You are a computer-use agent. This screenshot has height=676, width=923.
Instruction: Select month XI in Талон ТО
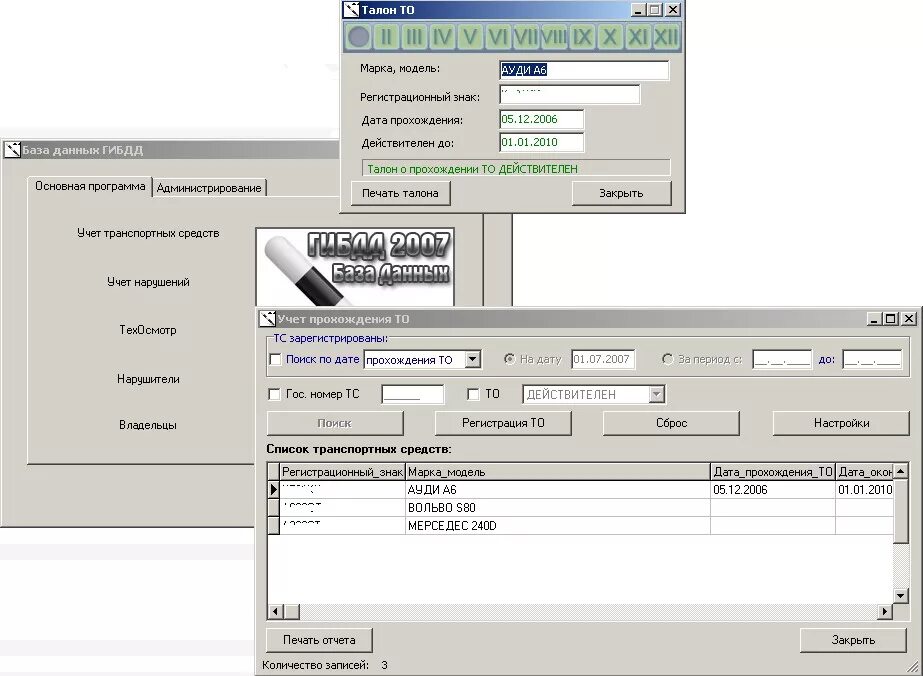coord(638,37)
